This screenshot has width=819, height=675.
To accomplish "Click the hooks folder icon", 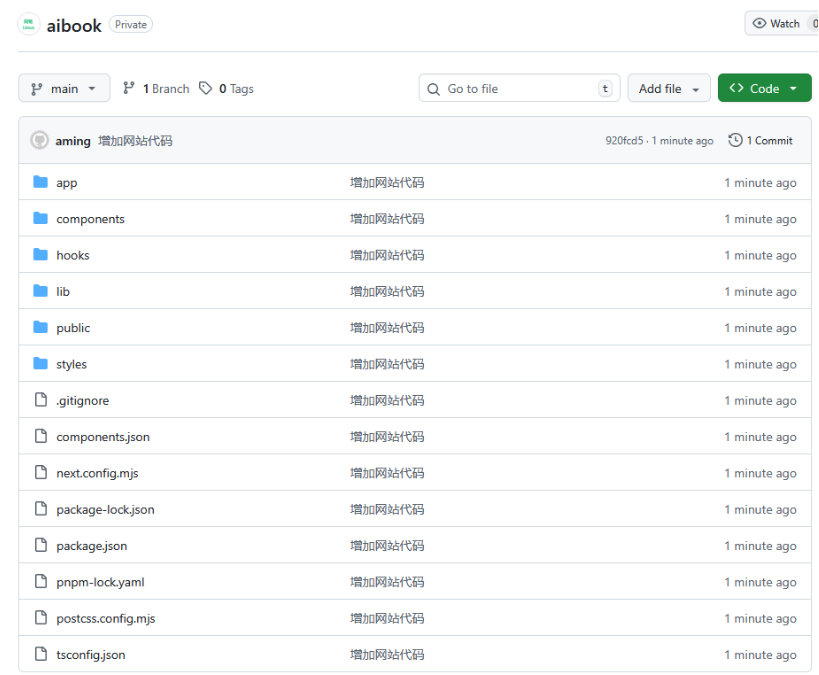I will point(40,254).
